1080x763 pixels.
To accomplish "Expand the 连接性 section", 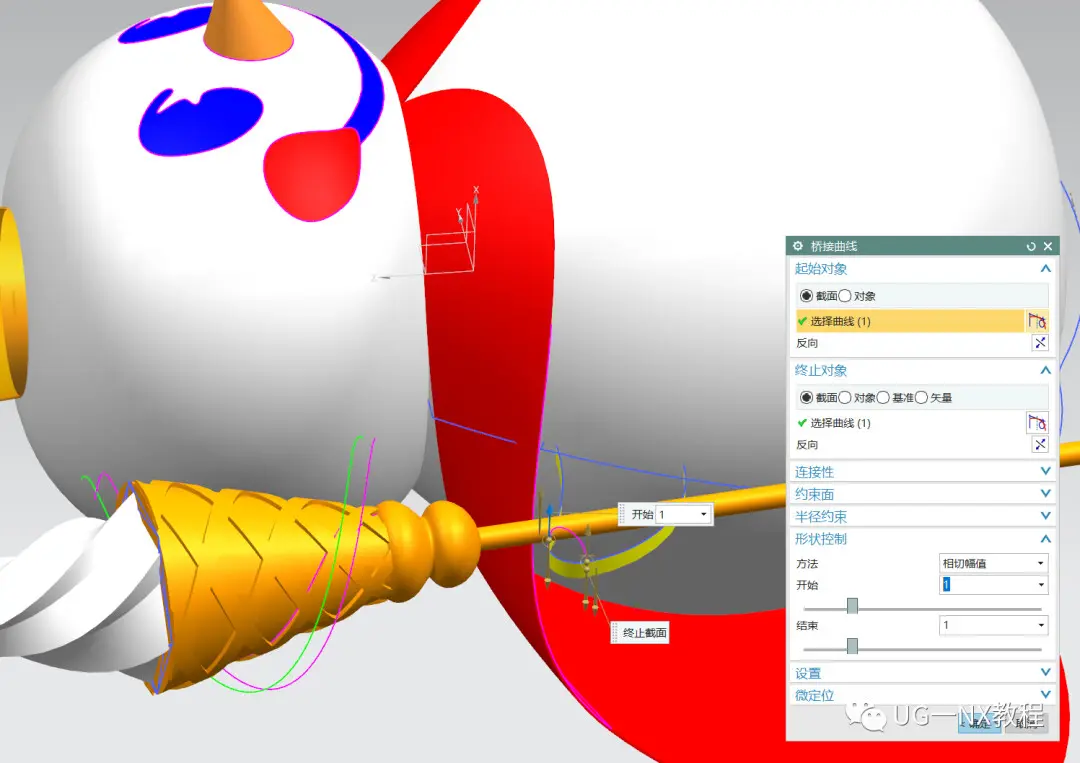I will point(1046,472).
